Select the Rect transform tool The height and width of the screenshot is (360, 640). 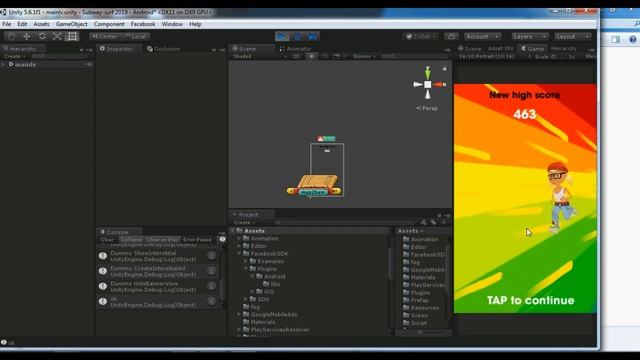(x=72, y=36)
